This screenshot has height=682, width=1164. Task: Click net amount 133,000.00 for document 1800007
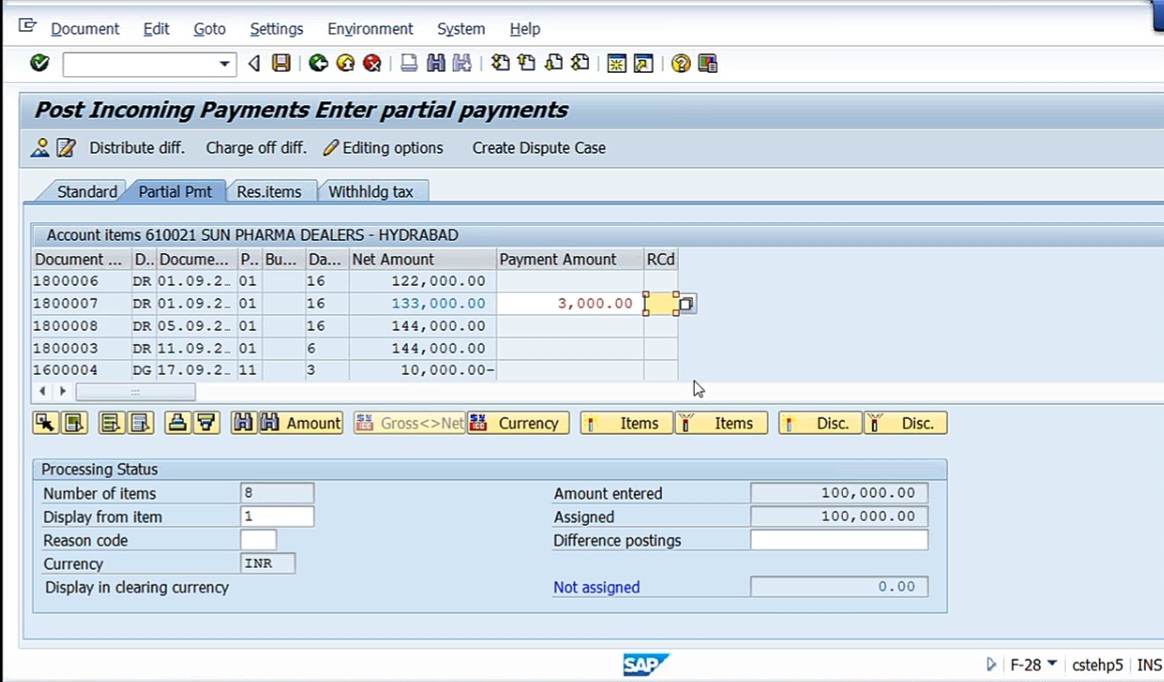click(x=438, y=304)
